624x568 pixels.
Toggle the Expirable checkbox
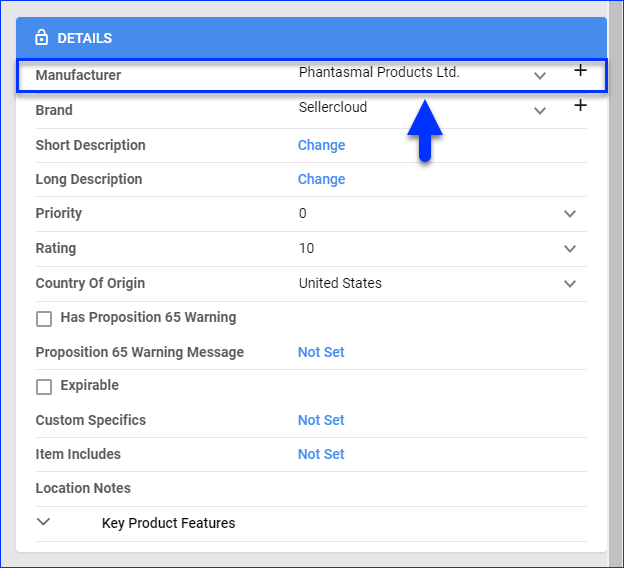click(x=44, y=387)
